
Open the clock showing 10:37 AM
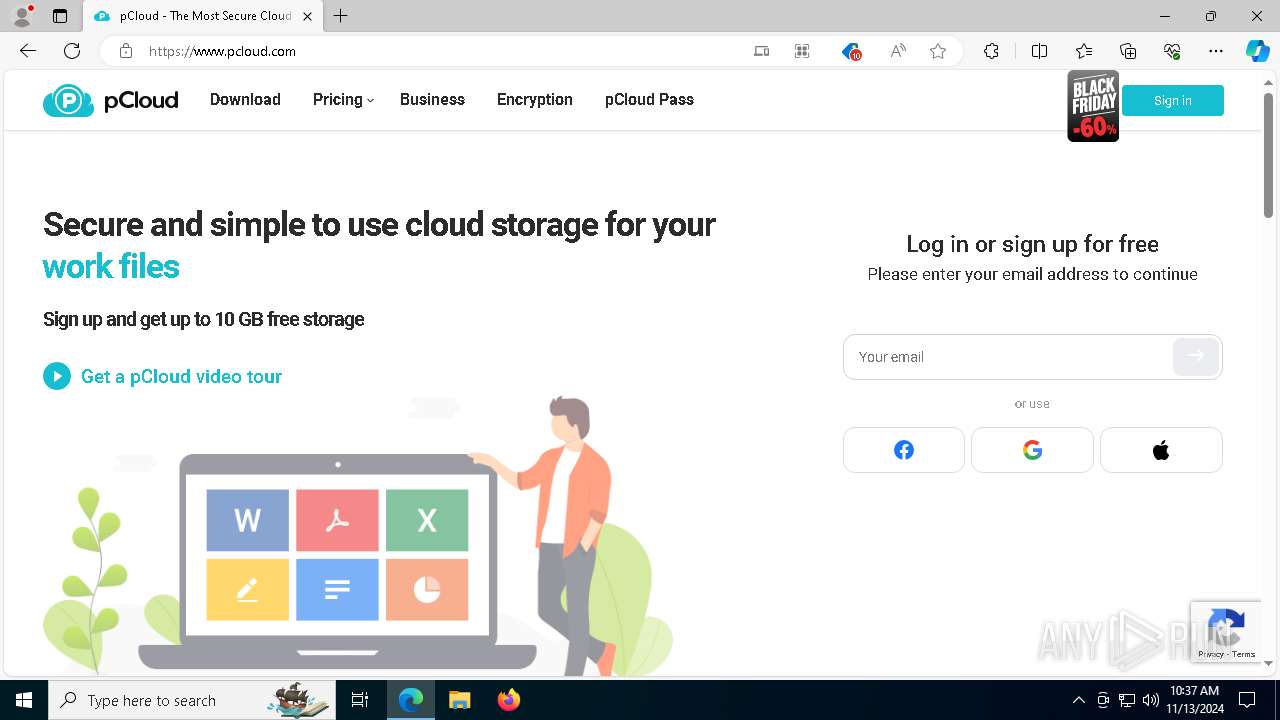click(x=1194, y=700)
